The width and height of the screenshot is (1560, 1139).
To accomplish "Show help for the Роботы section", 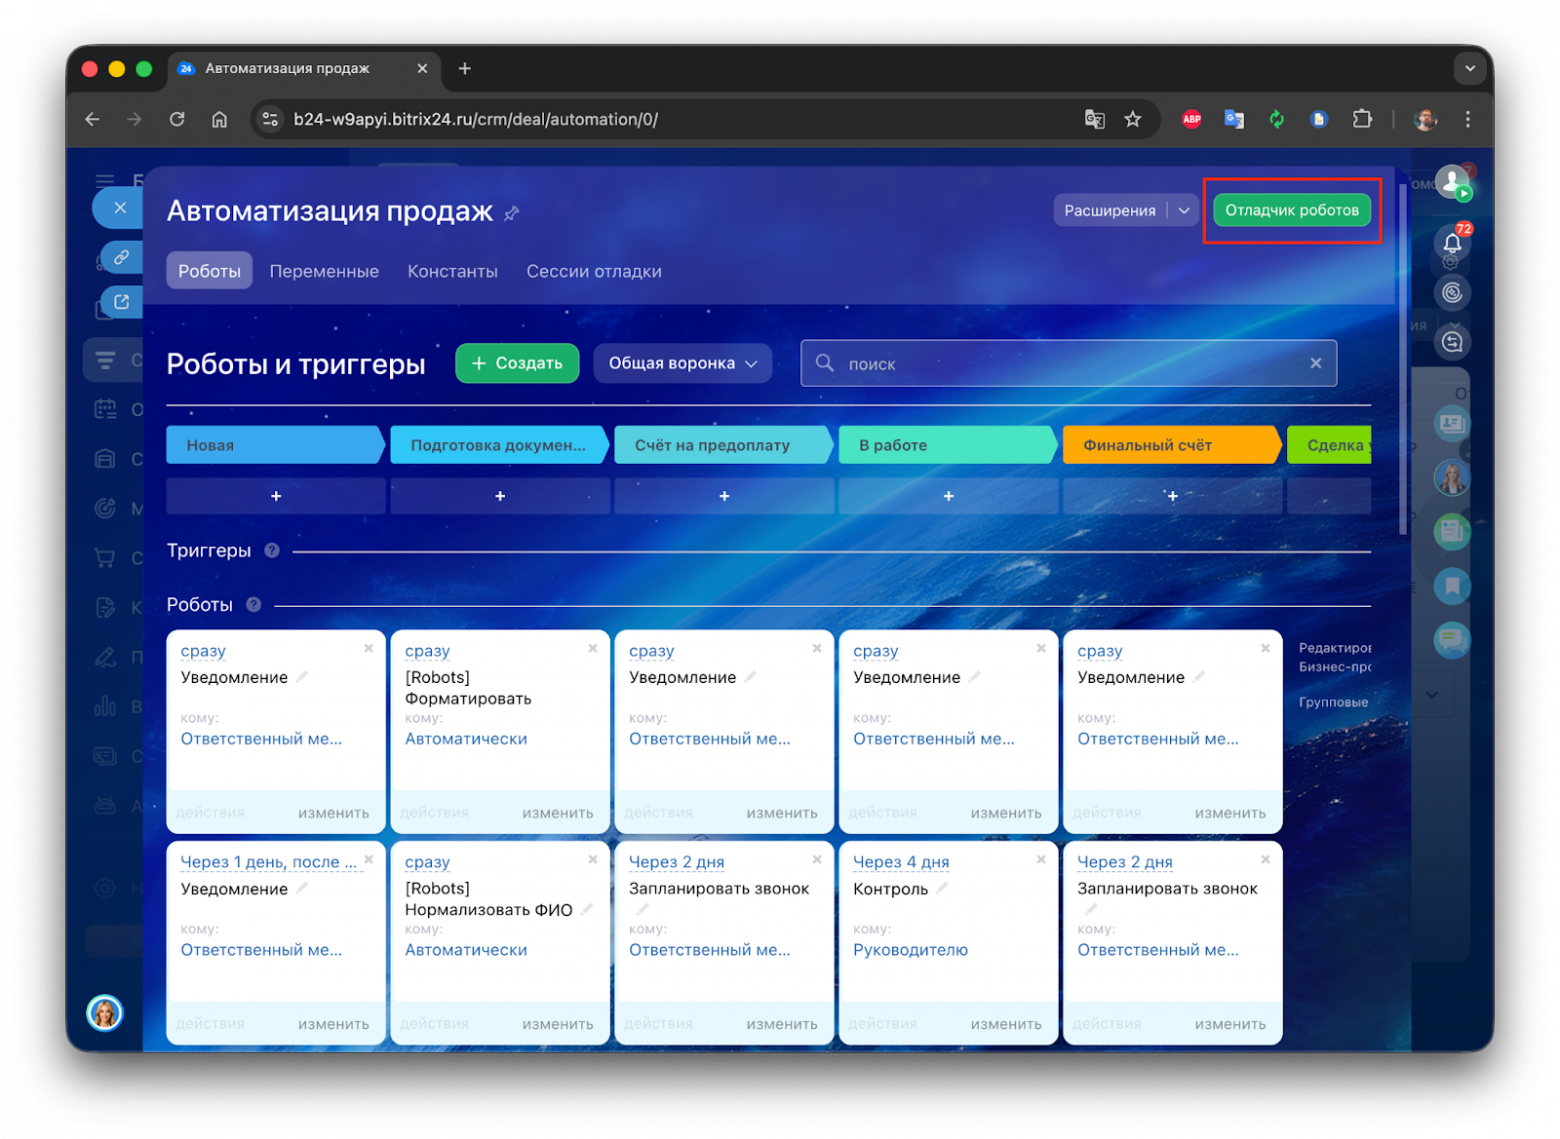I will click(x=254, y=605).
